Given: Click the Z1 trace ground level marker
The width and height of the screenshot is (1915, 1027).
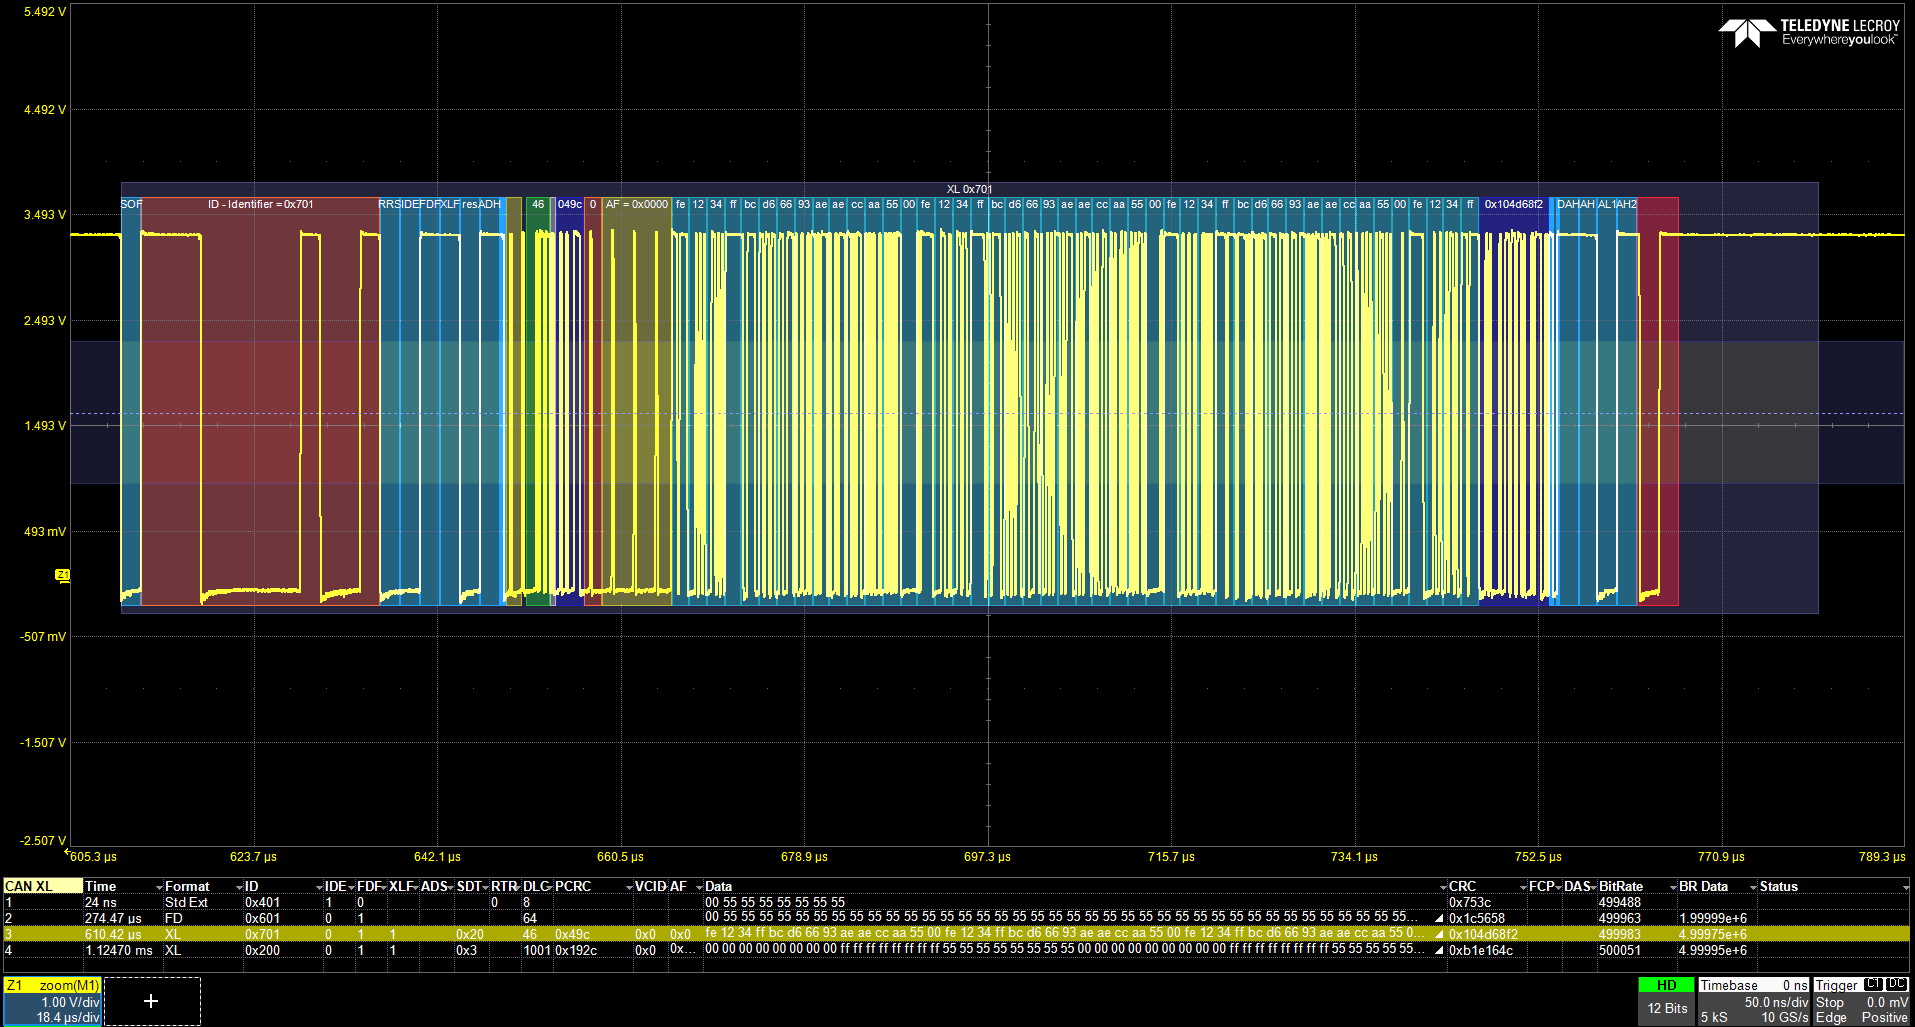Looking at the screenshot, I should (62, 575).
